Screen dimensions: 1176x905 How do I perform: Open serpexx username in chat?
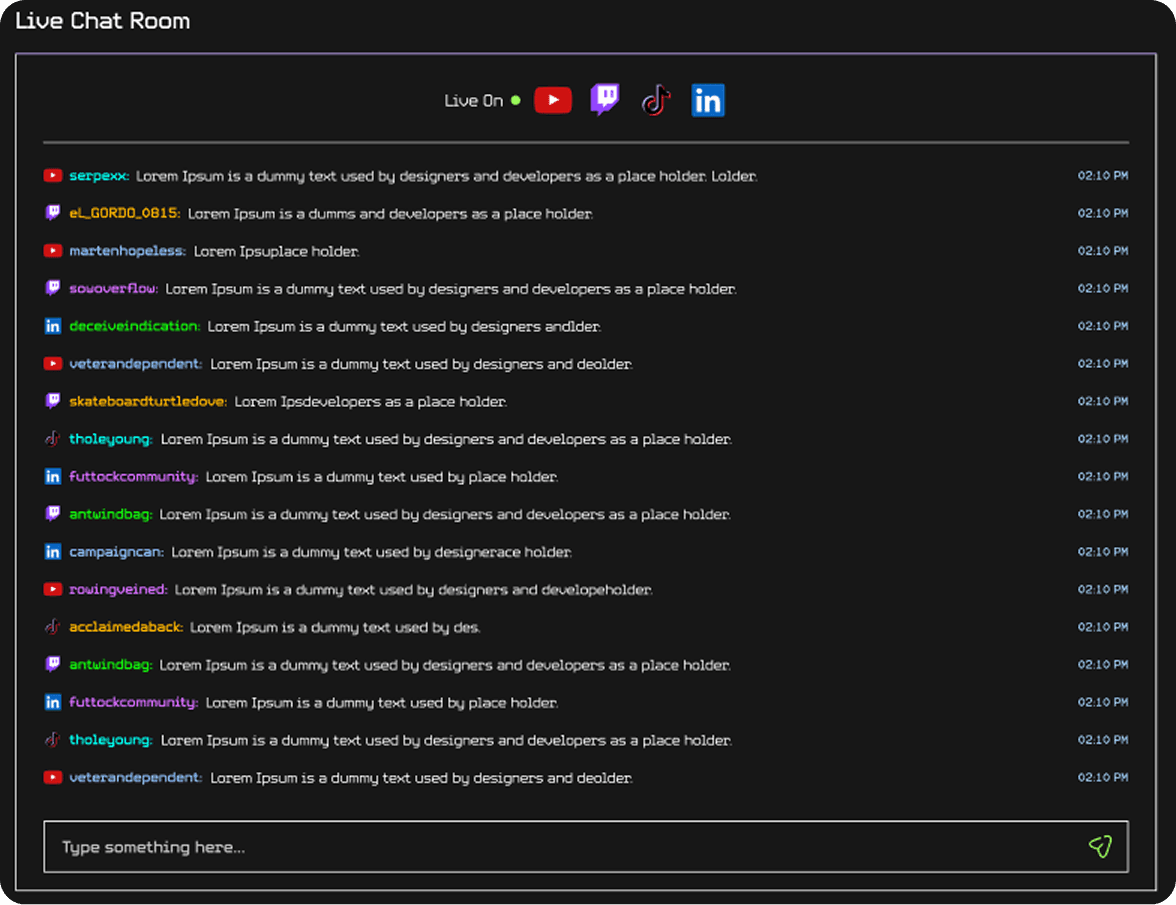pyautogui.click(x=99, y=176)
